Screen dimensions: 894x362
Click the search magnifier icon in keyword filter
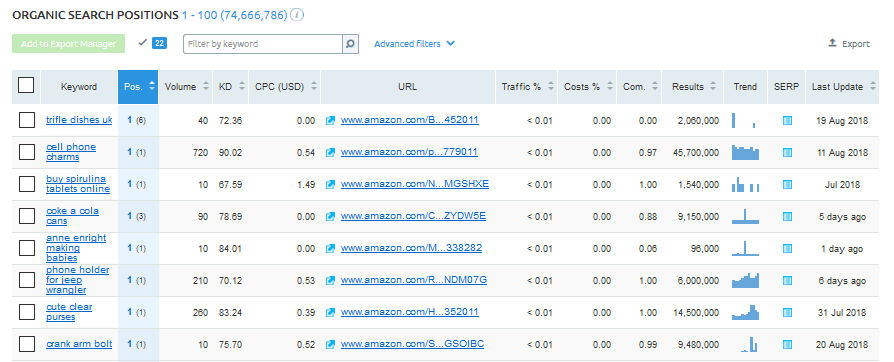[x=351, y=44]
